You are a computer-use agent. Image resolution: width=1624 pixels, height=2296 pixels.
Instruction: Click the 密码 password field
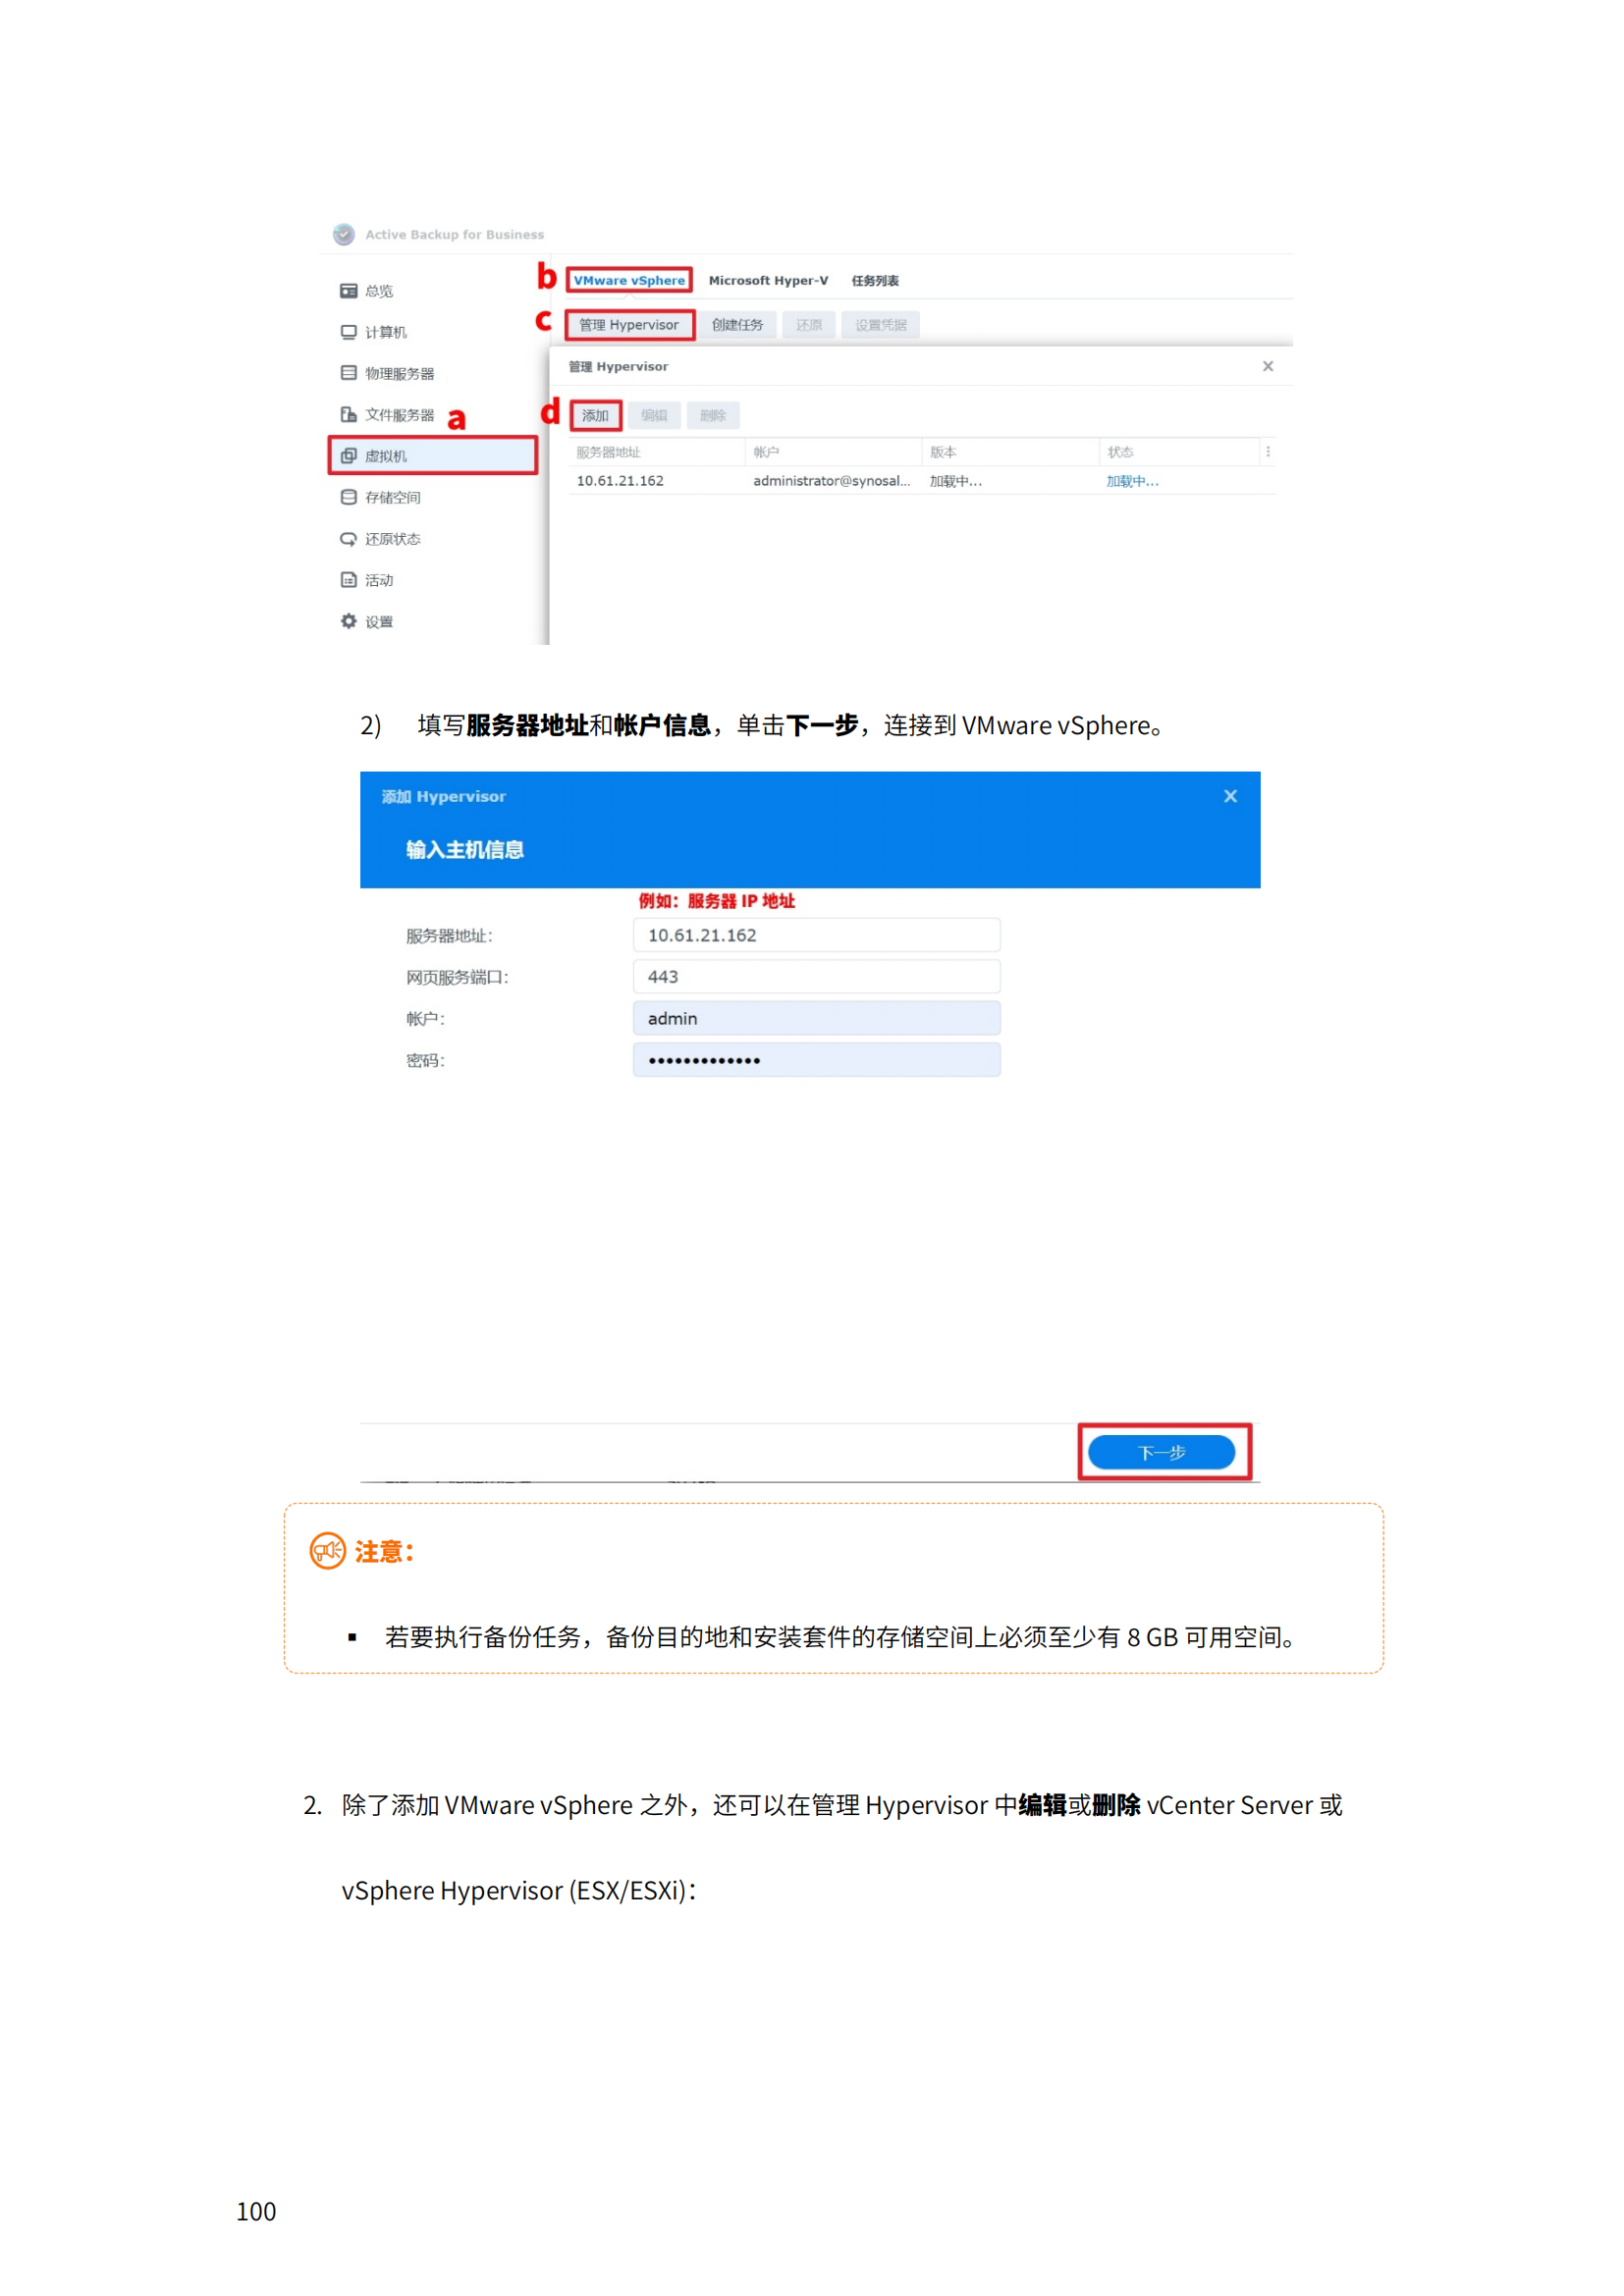[816, 1060]
